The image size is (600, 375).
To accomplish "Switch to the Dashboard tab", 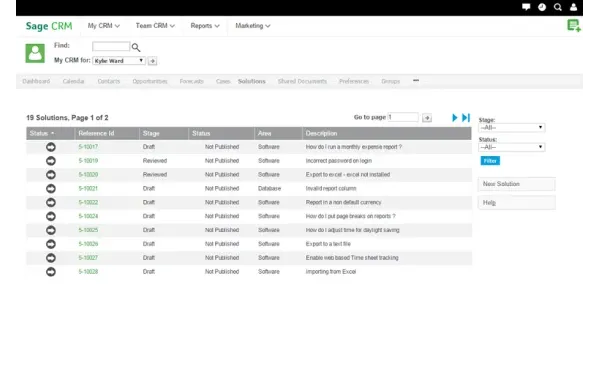I will coord(36,81).
